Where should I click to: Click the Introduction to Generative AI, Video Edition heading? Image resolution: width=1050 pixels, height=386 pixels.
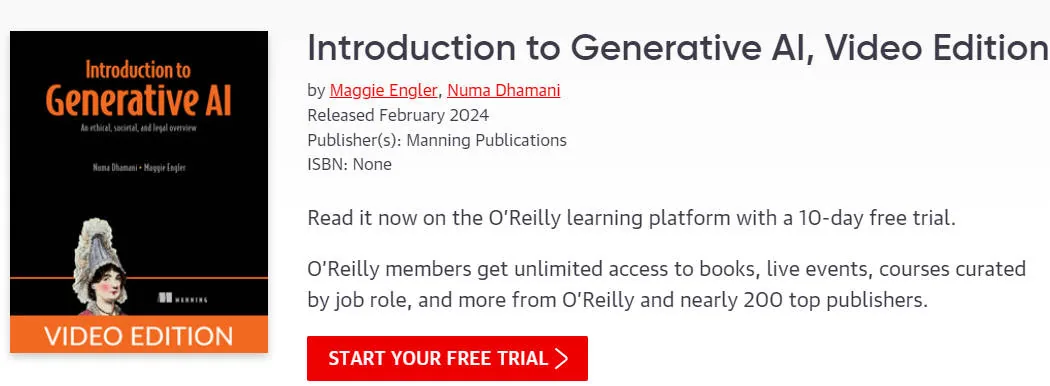[677, 48]
